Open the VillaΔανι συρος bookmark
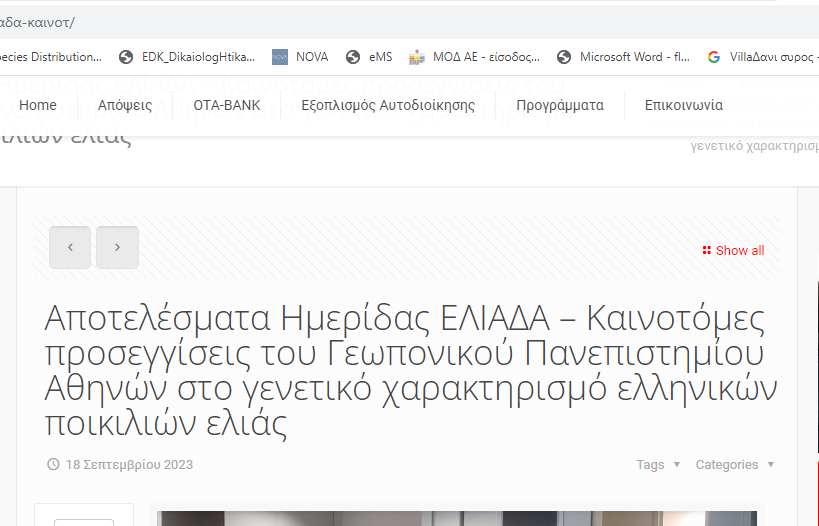 click(760, 57)
